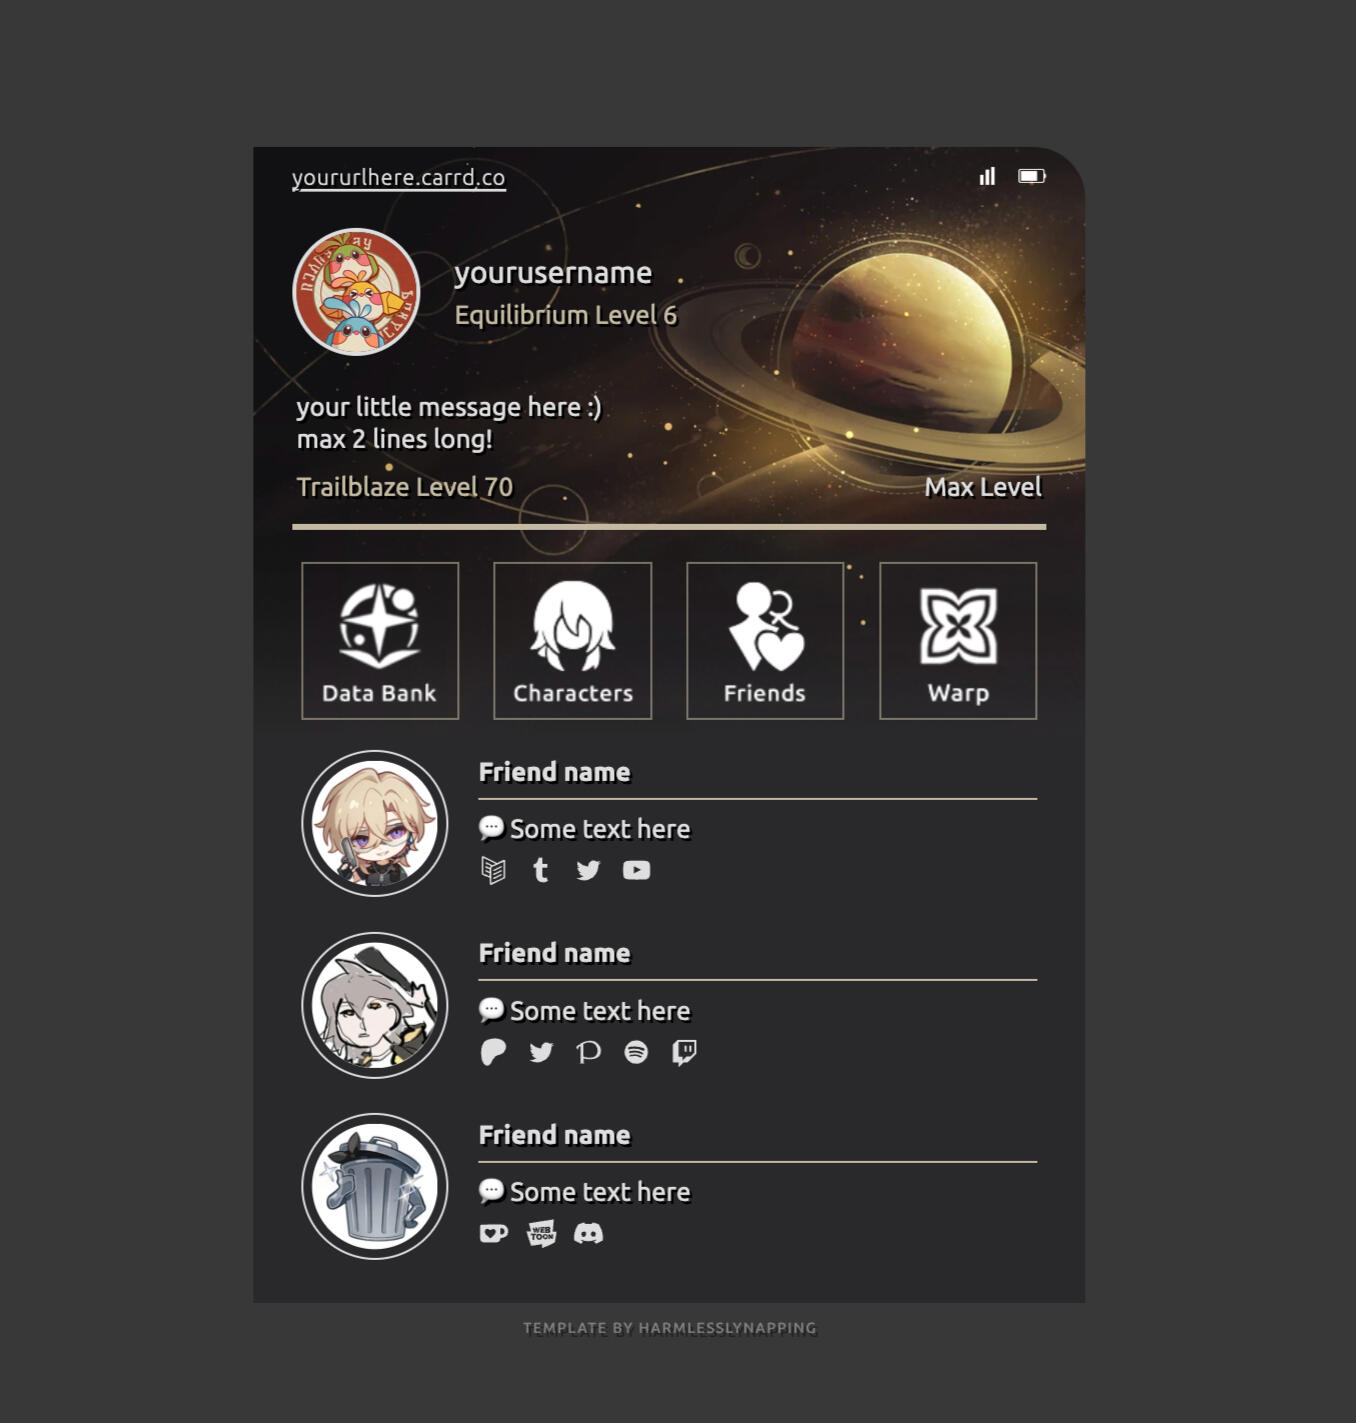Click first friend's Carrd icon

[x=493, y=870]
